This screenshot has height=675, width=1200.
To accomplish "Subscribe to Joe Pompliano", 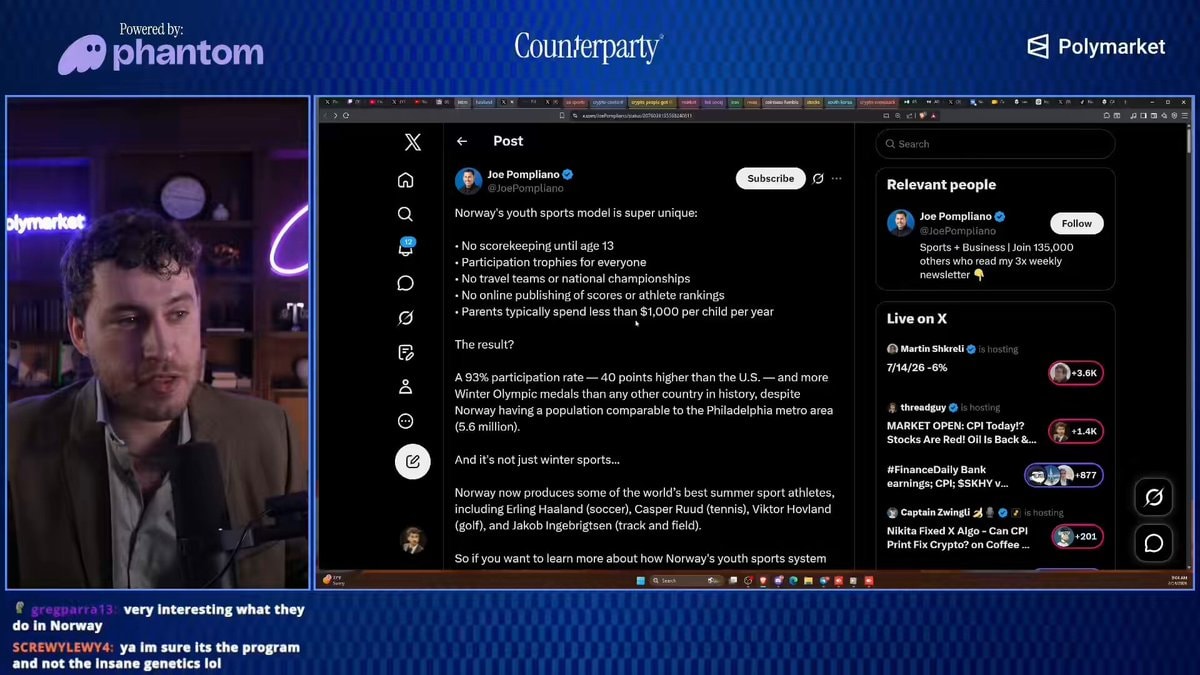I will point(770,178).
